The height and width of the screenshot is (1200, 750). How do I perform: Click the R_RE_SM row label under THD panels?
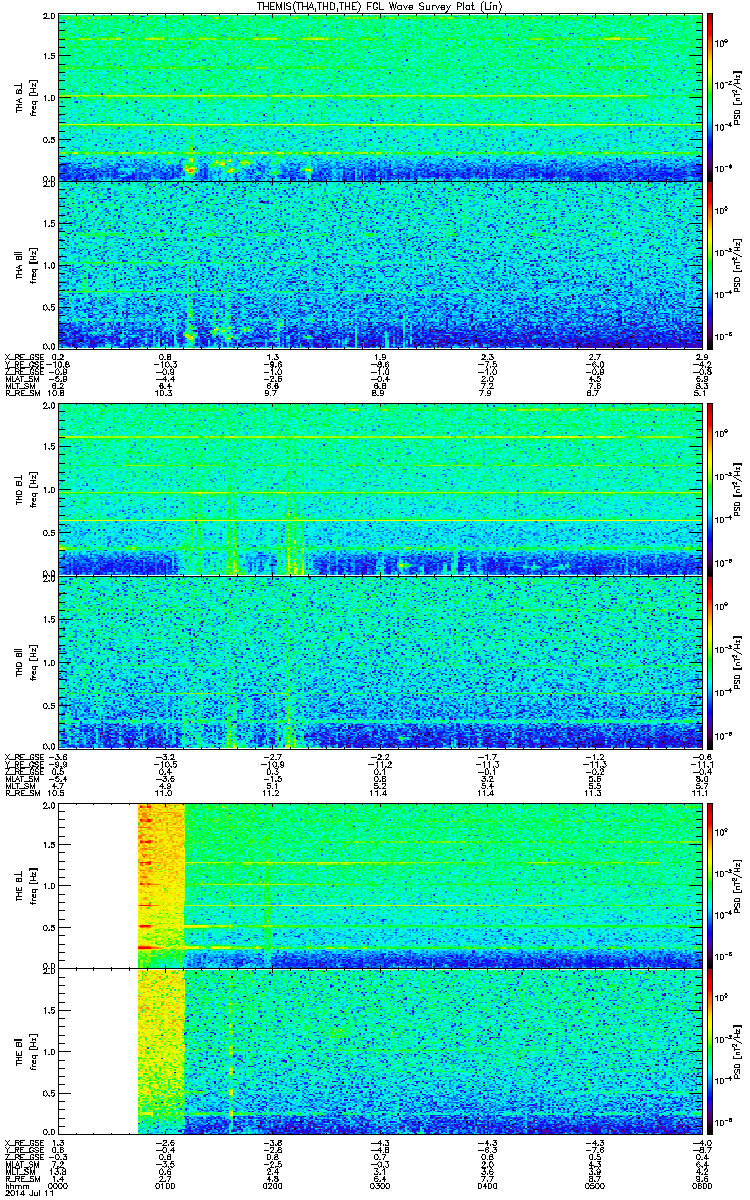pyautogui.click(x=24, y=791)
